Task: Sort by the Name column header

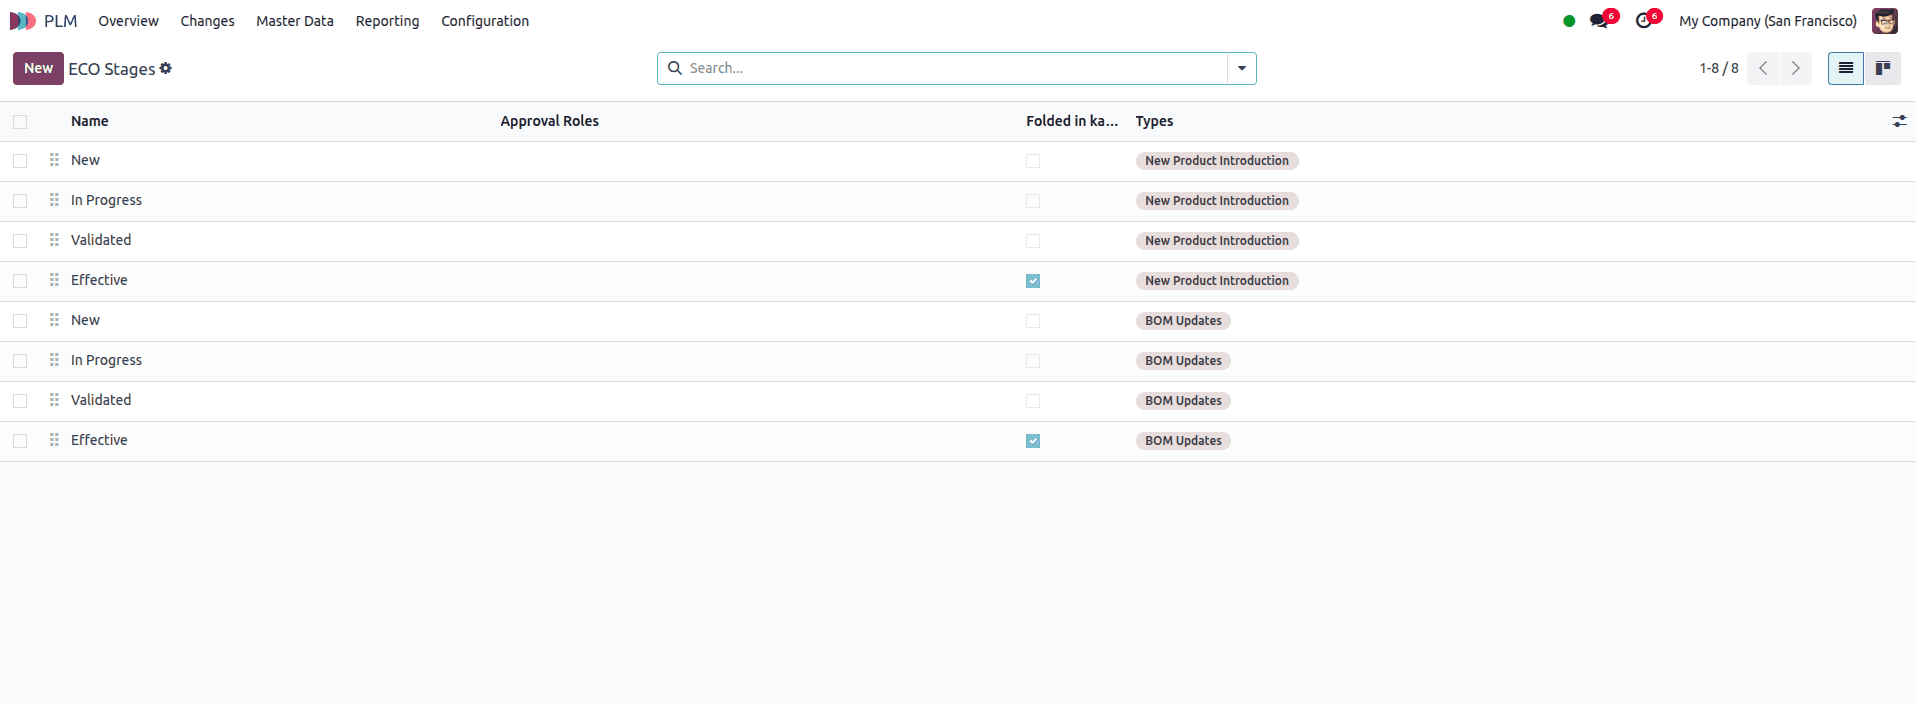Action: point(89,121)
